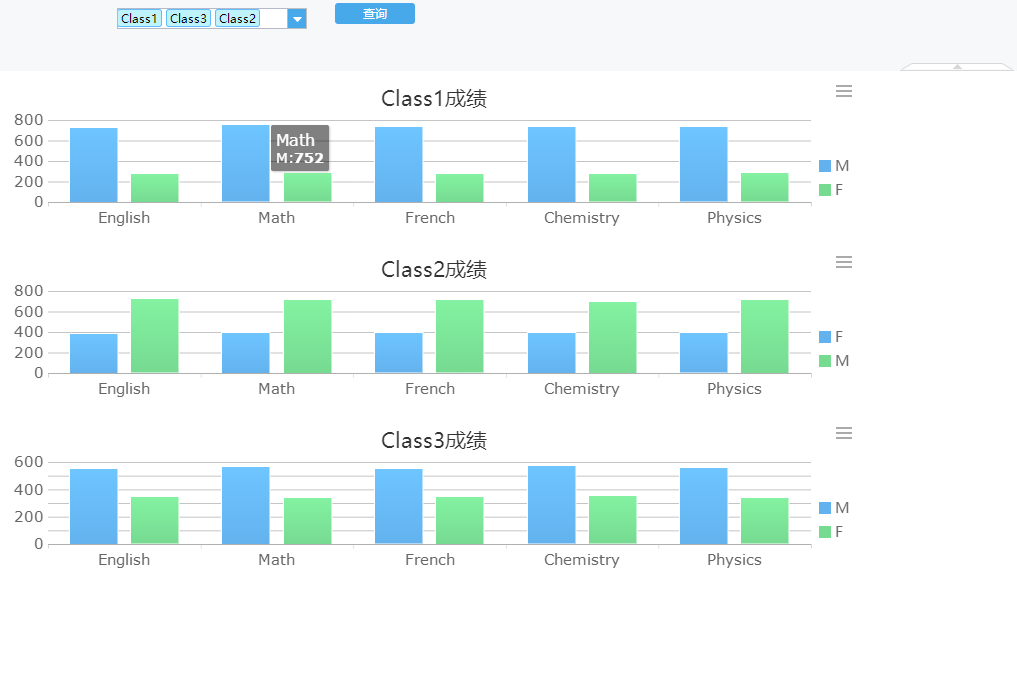1017x695 pixels.
Task: Open the Class3 chart hamburger menu
Action: click(x=844, y=434)
